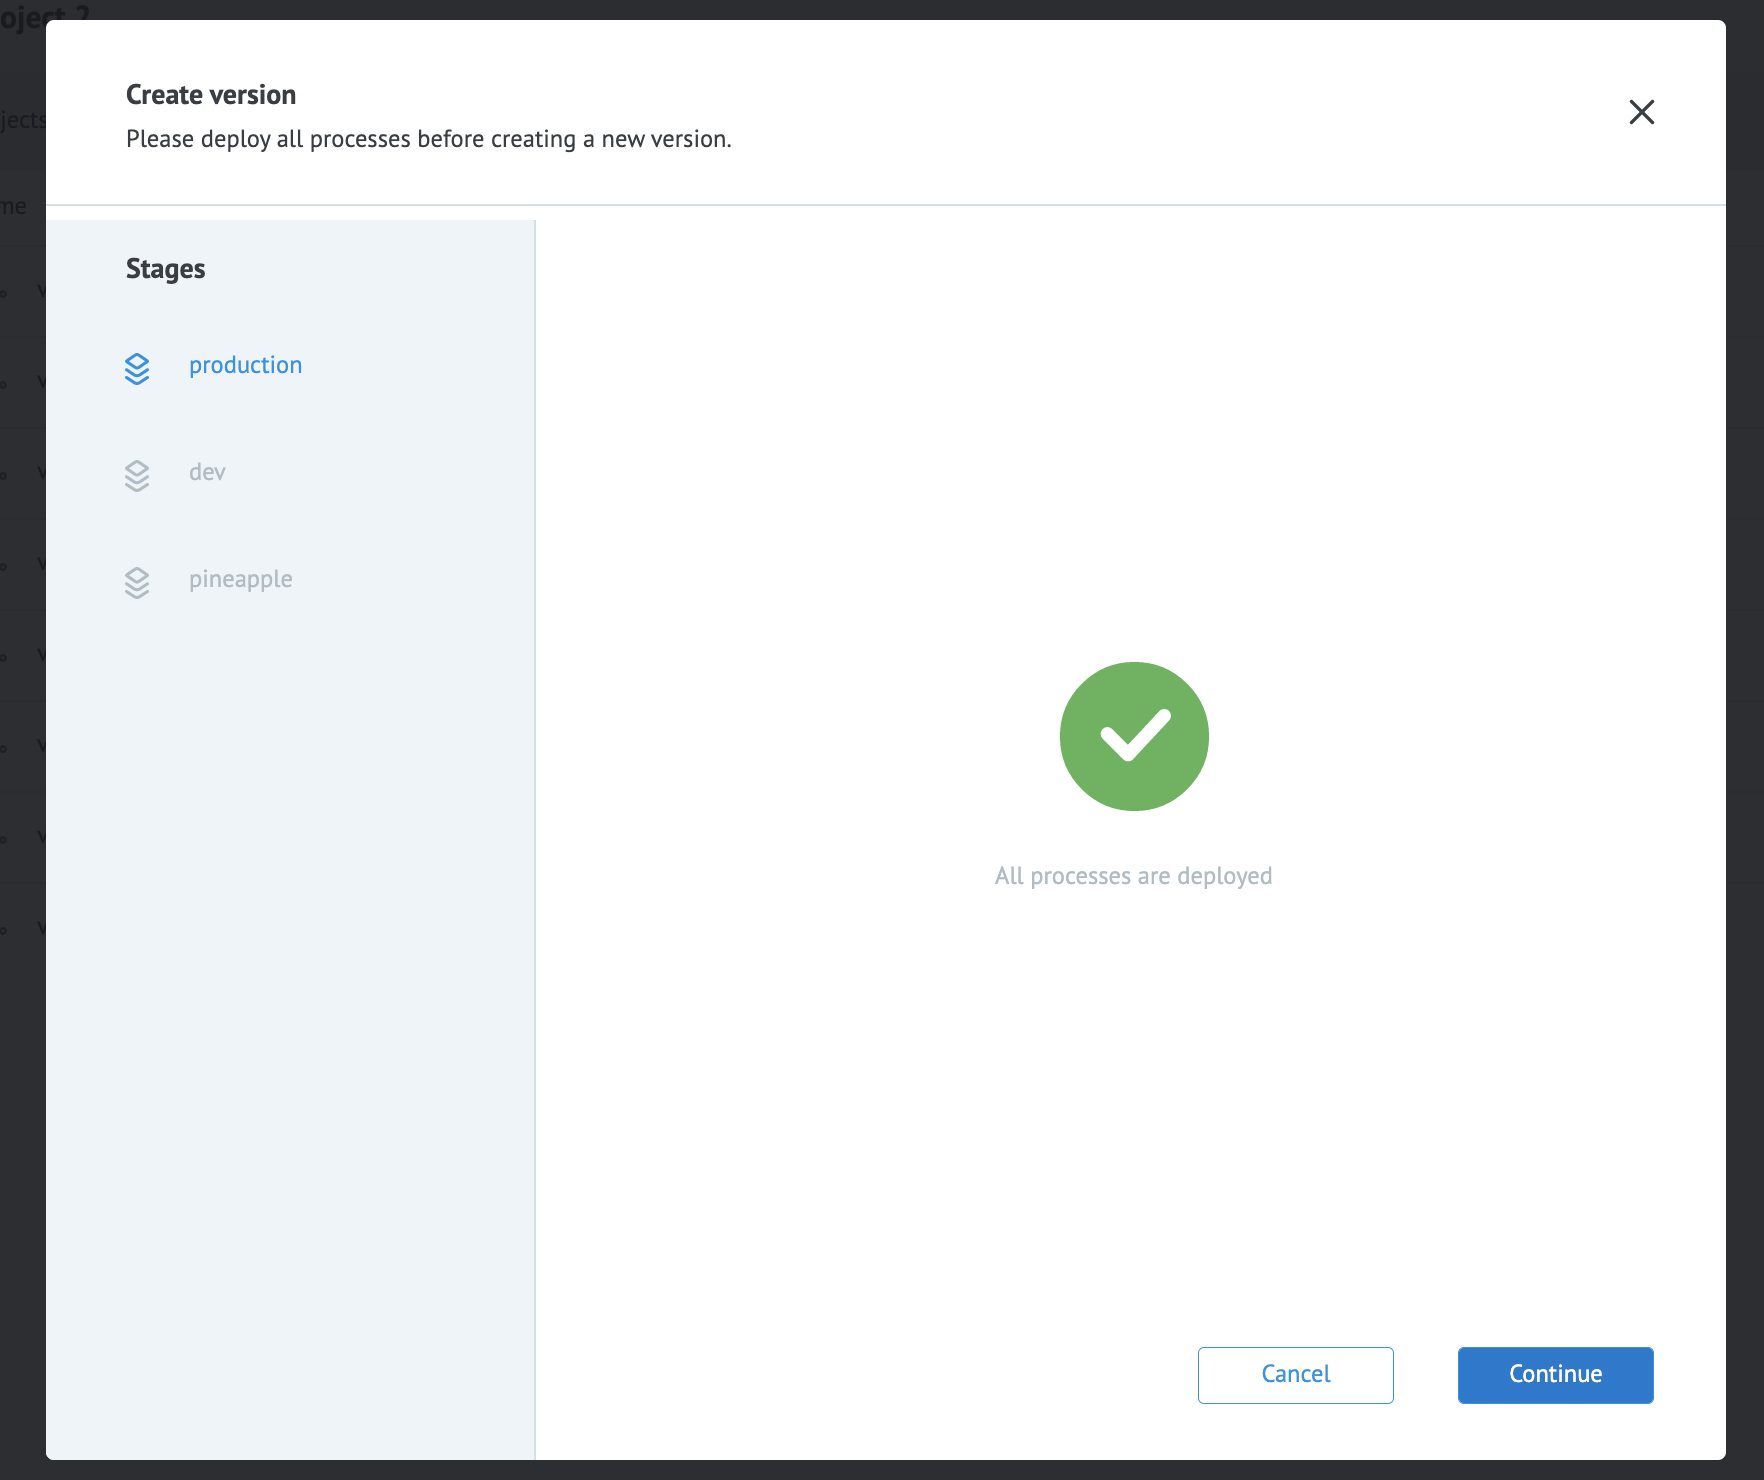The width and height of the screenshot is (1764, 1480).
Task: Continue creating the new version
Action: [1554, 1374]
